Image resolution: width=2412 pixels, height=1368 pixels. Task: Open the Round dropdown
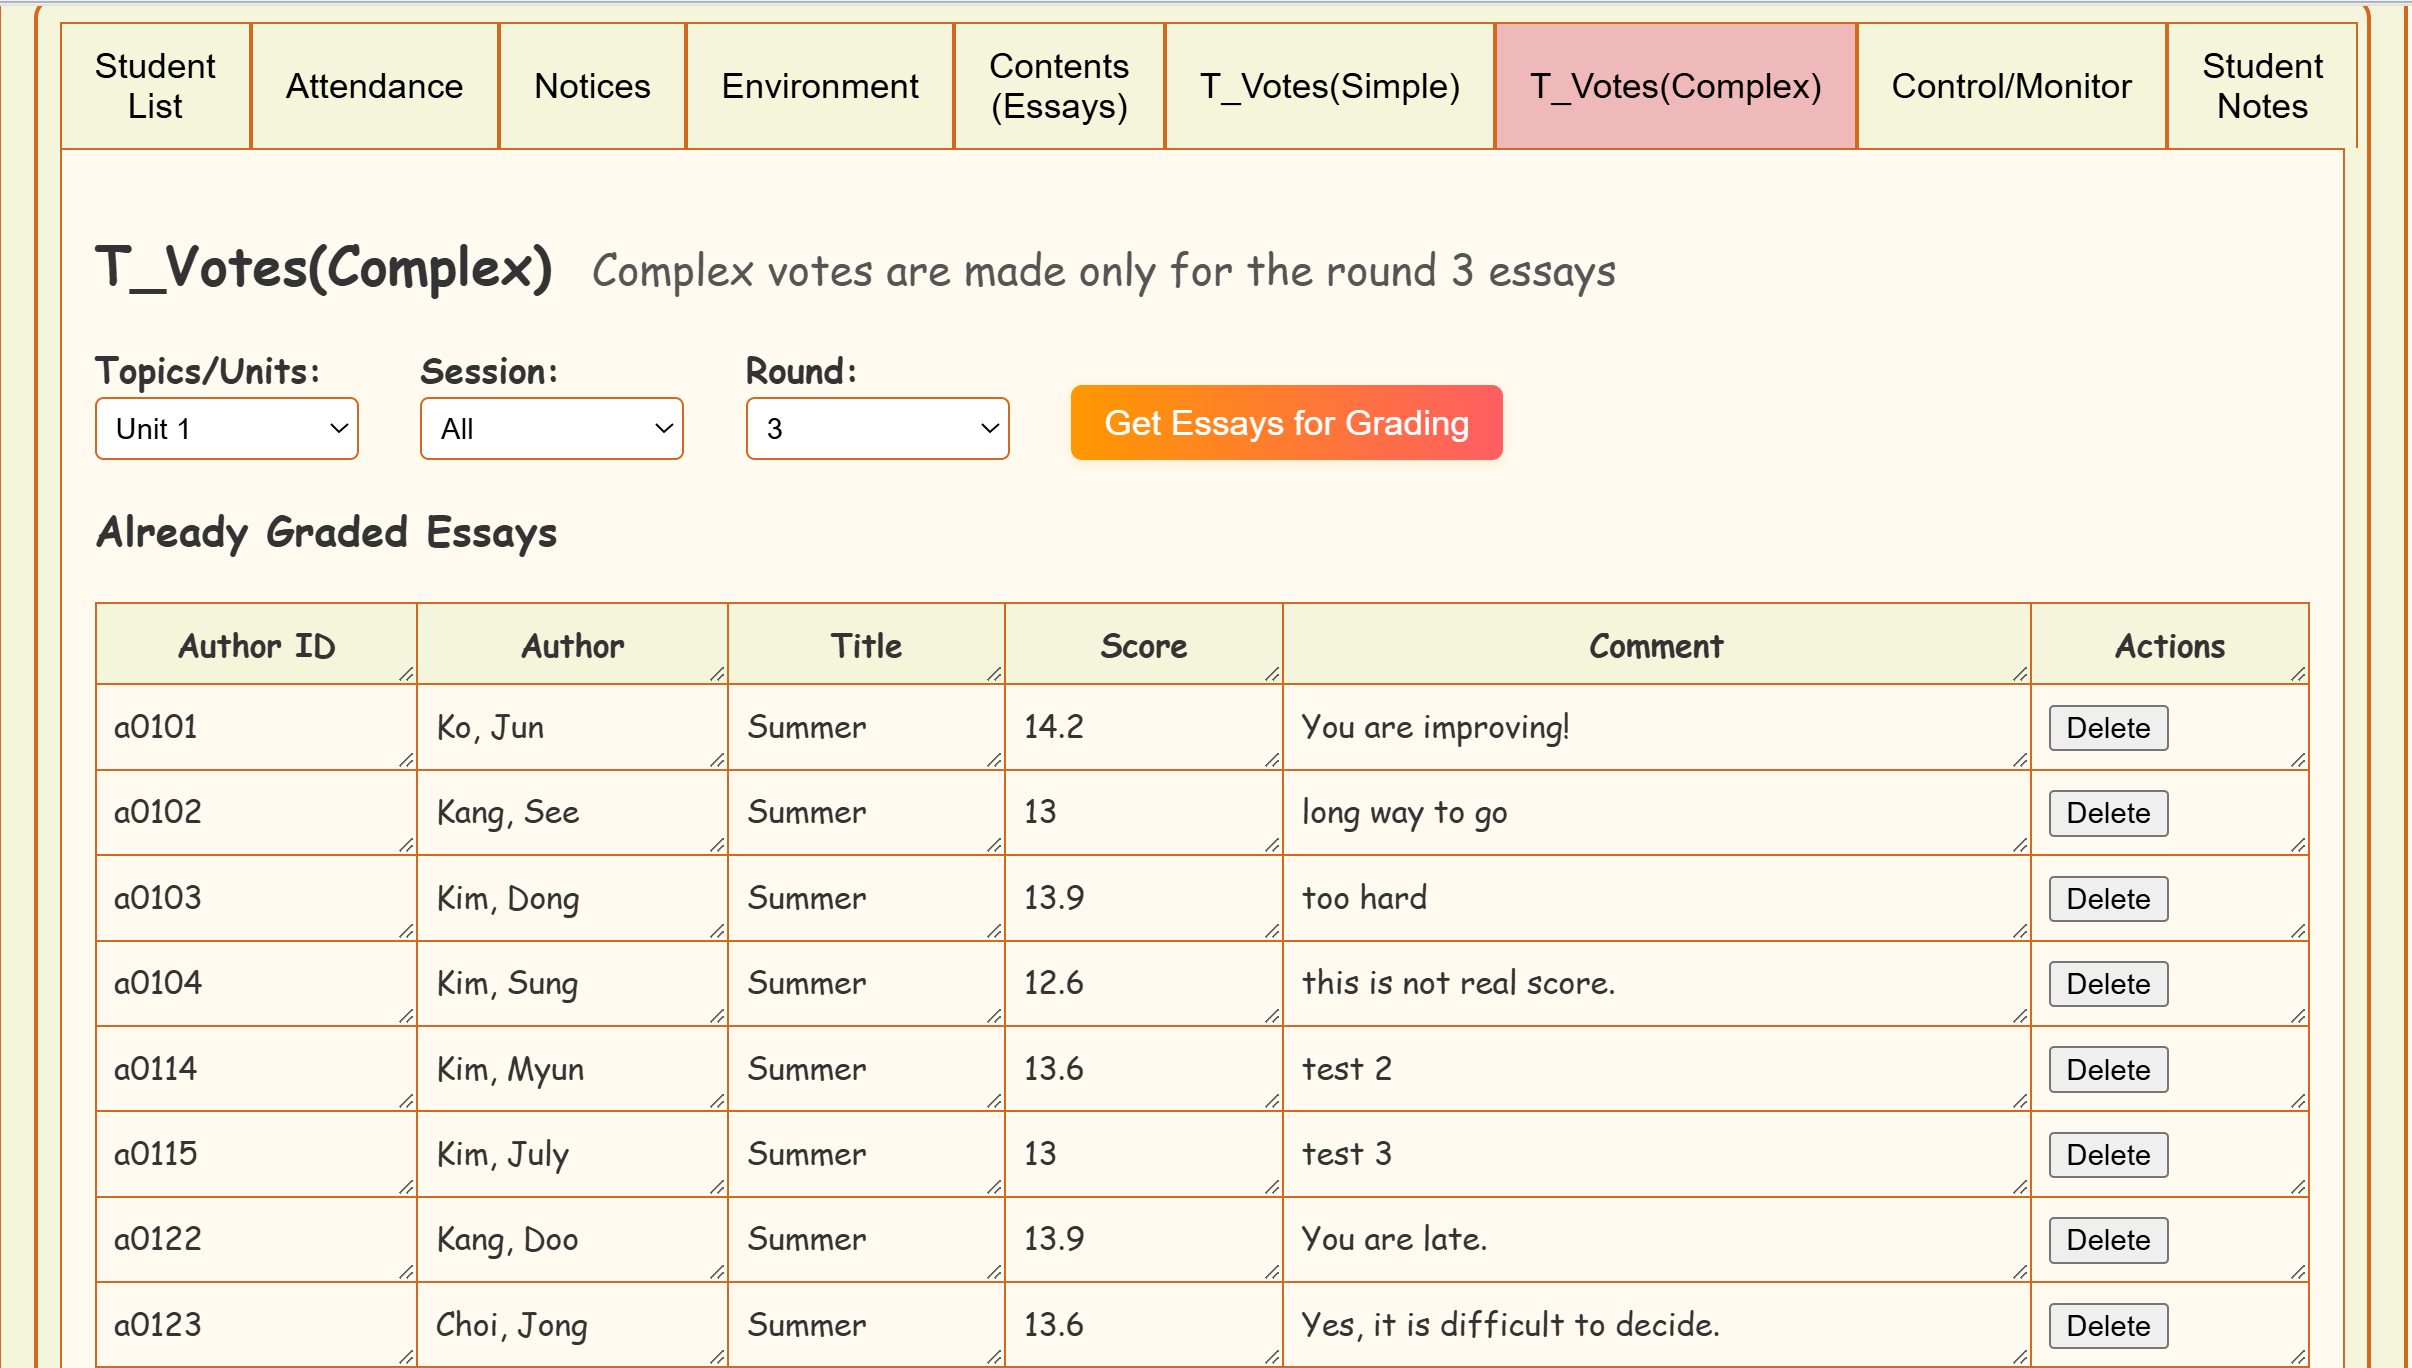[877, 429]
